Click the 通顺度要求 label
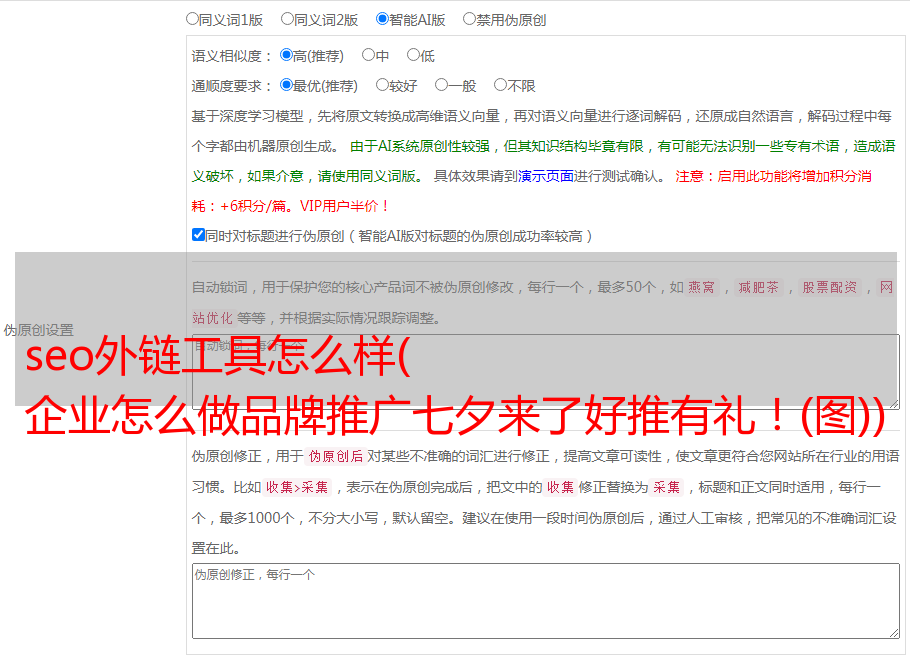Image resolution: width=911 pixels, height=658 pixels. [232, 86]
